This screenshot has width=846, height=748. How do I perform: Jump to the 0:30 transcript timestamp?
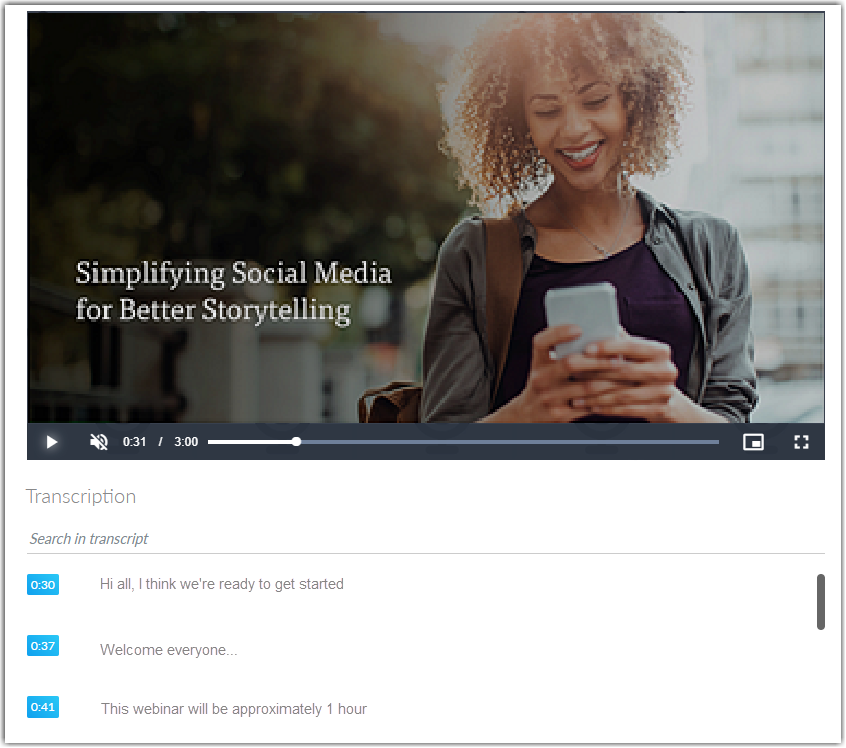click(x=43, y=584)
